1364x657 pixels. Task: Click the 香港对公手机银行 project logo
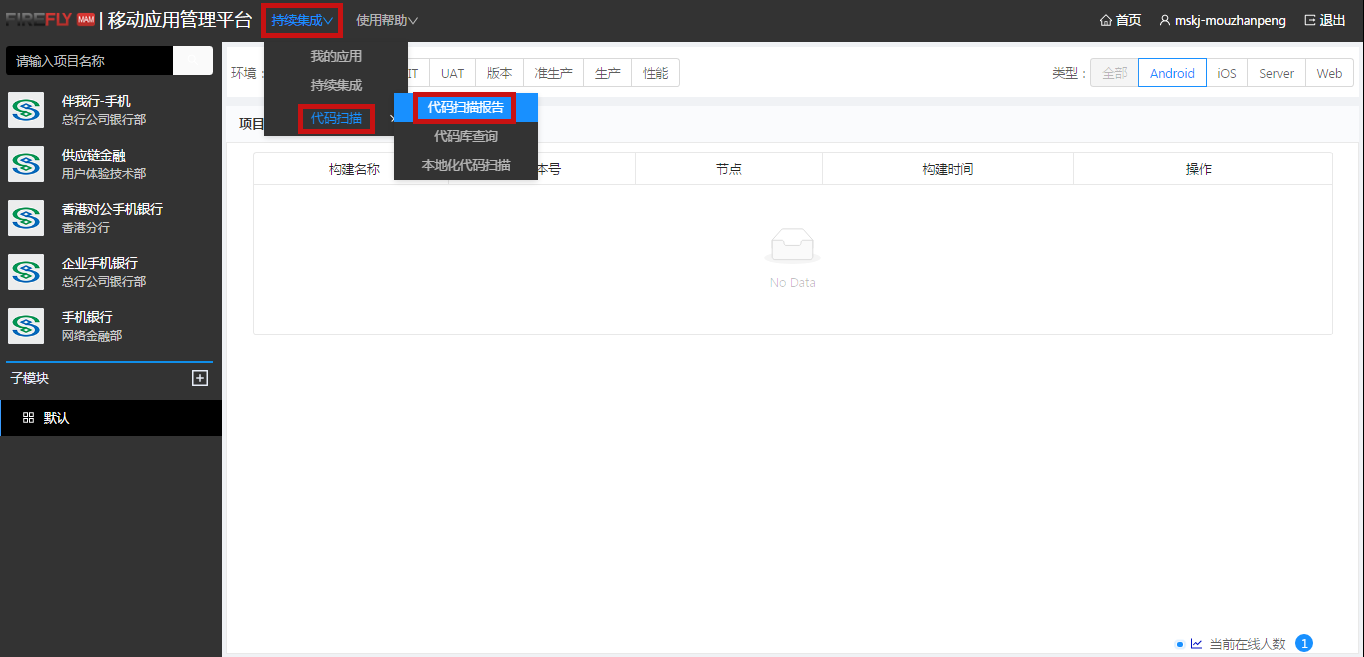click(26, 218)
